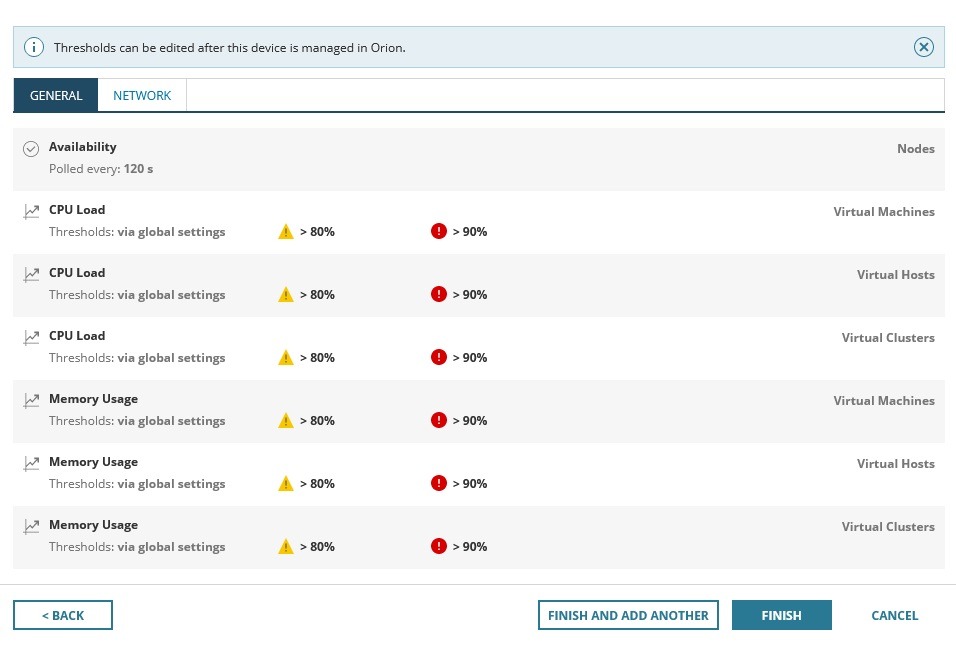This screenshot has height=645, width=956.
Task: Switch to the Network tab
Action: 142,96
